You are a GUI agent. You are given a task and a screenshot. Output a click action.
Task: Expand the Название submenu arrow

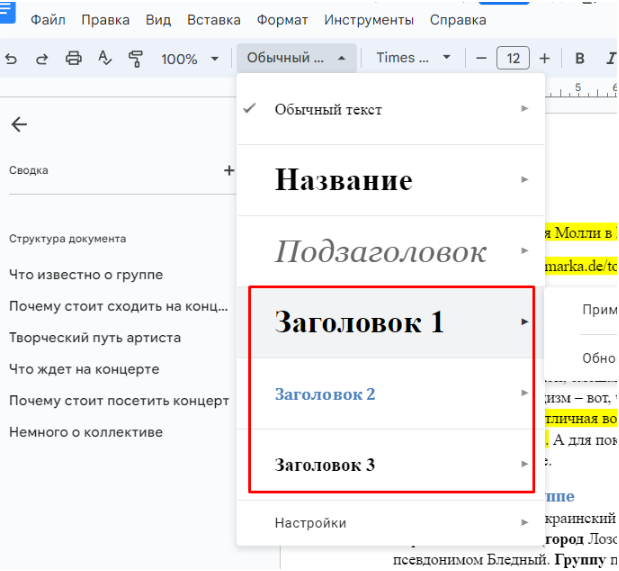[524, 180]
